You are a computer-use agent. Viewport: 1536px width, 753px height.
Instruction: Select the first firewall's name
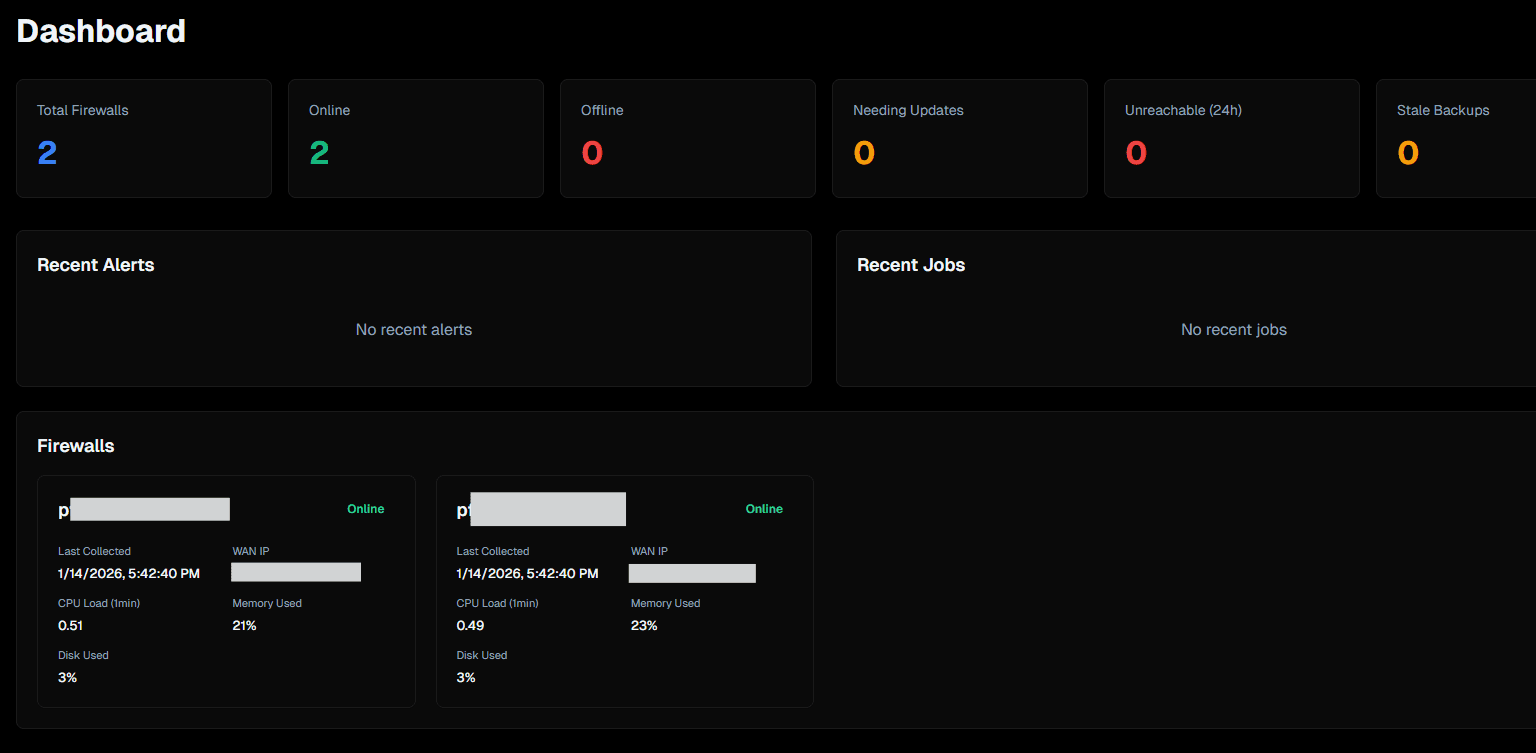[145, 509]
